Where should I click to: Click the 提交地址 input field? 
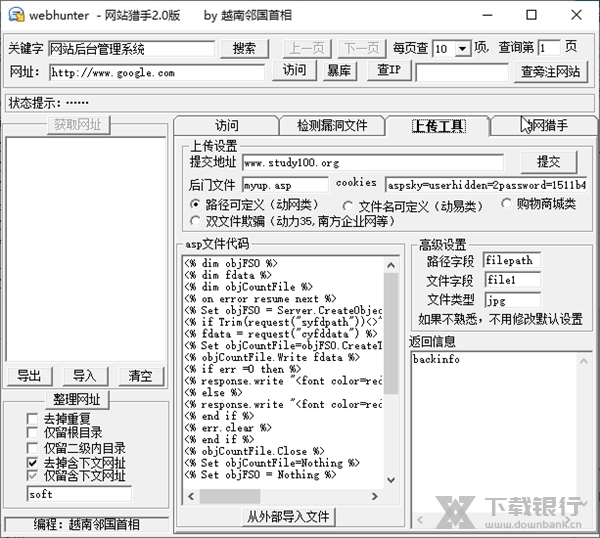tap(373, 163)
